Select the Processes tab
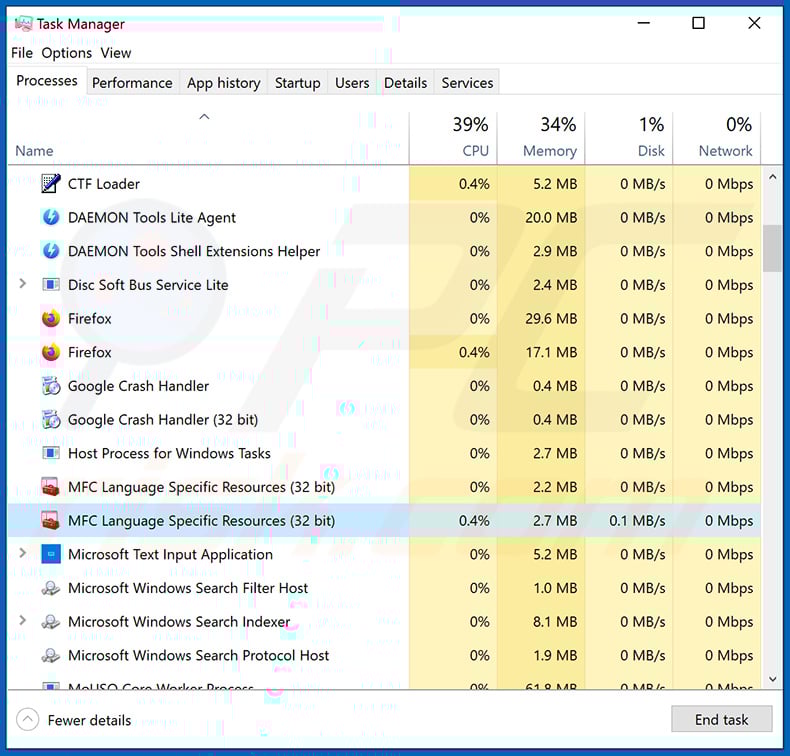Viewport: 790px width, 756px height. click(x=47, y=81)
